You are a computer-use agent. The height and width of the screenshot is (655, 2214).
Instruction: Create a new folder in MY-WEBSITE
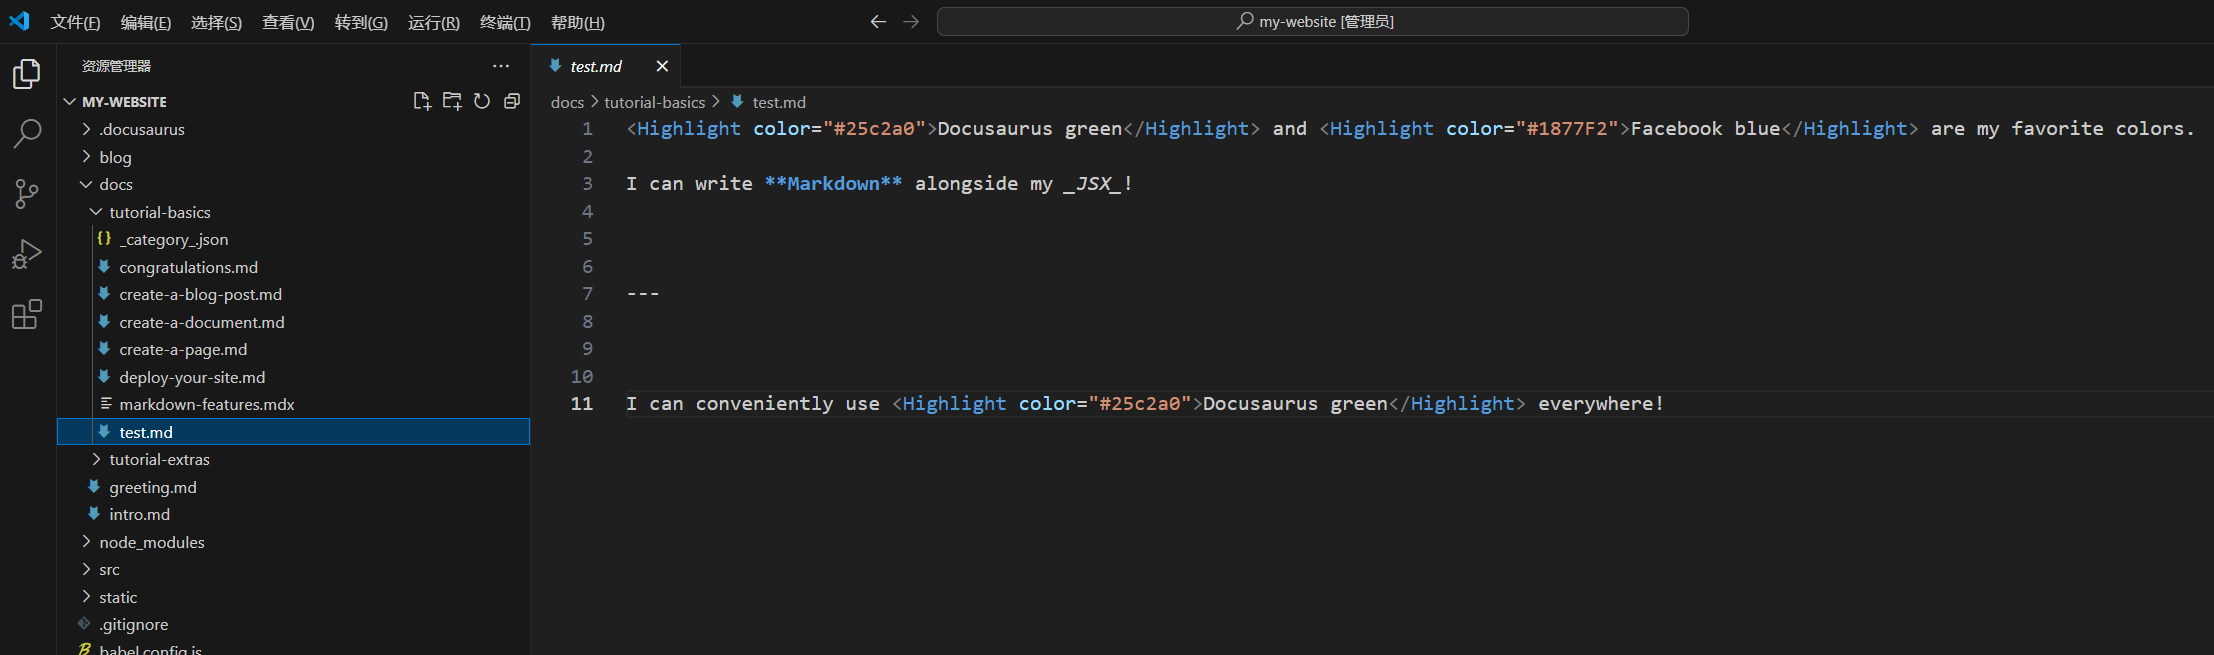point(452,101)
